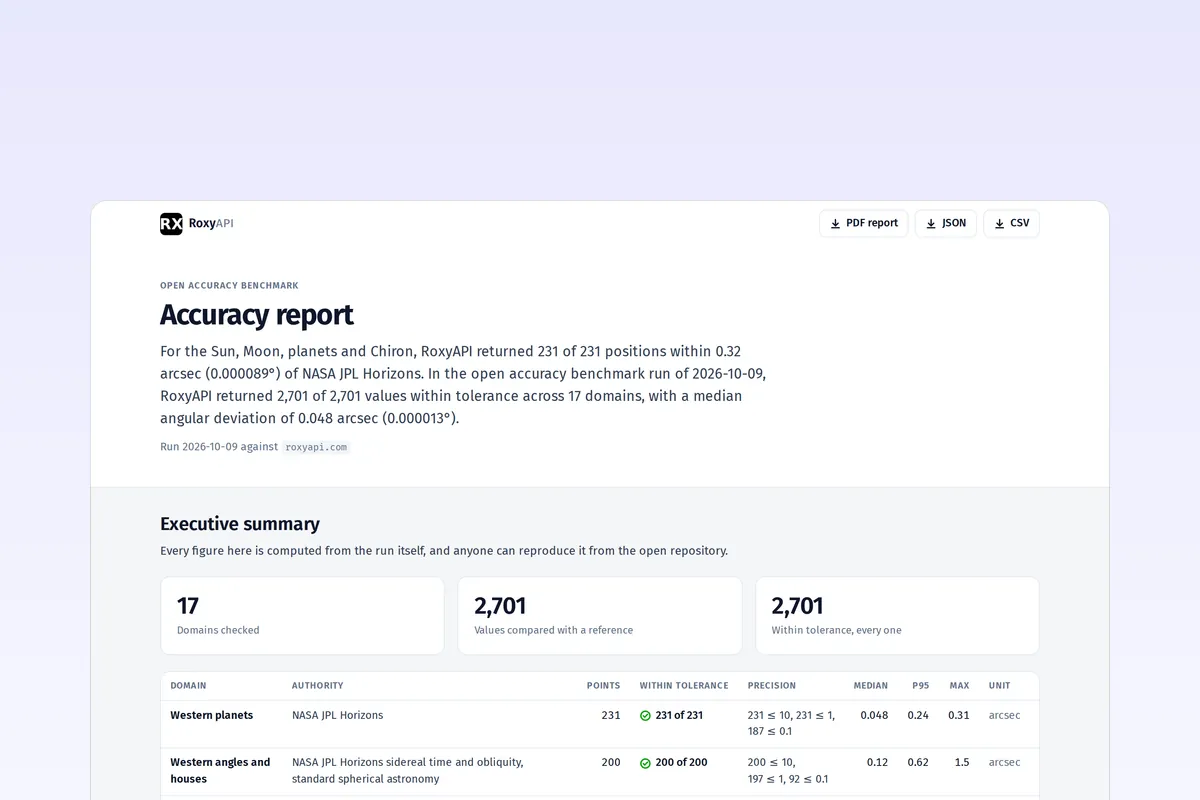Select the 17 Domains checked card
The image size is (1200, 800).
[x=302, y=616]
